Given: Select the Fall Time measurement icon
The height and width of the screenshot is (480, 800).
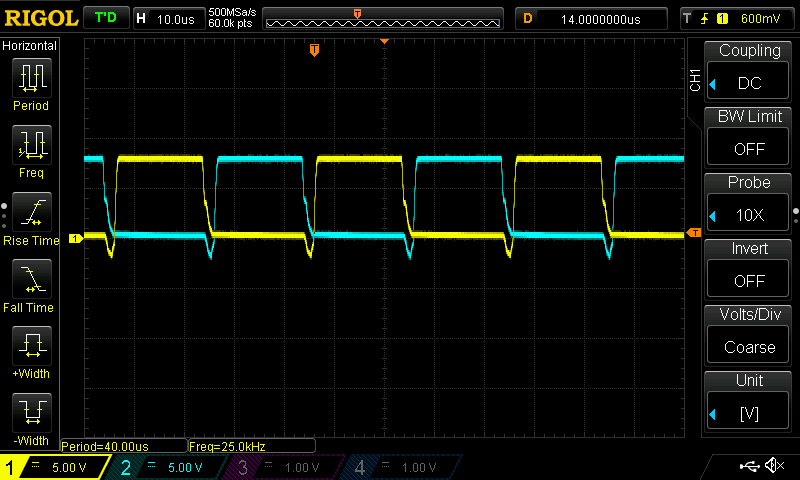Looking at the screenshot, I should tap(32, 279).
